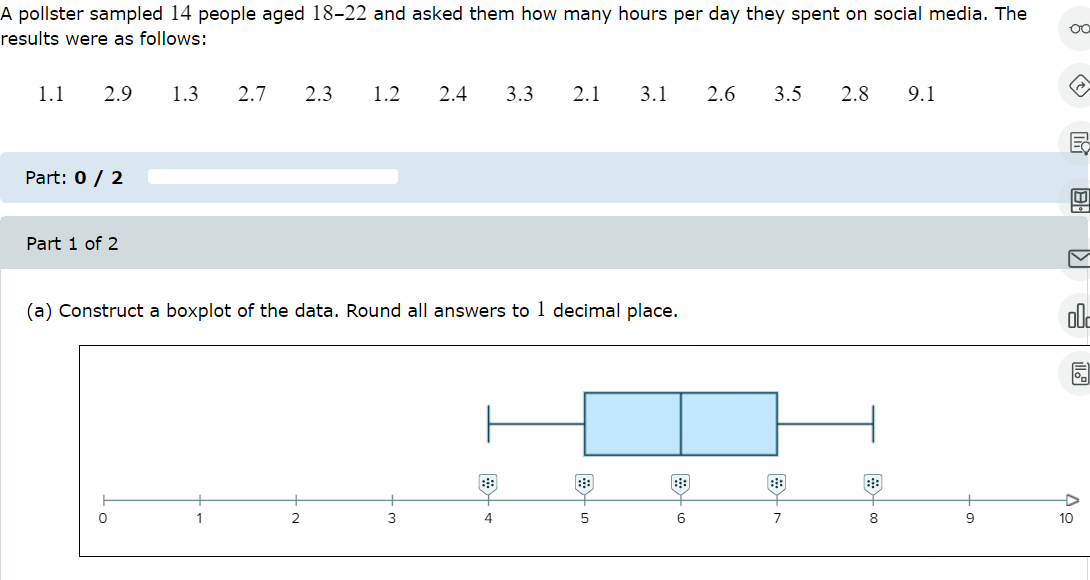Image resolution: width=1090 pixels, height=580 pixels.
Task: Open the hint note with lightbulb icon
Action: click(x=1078, y=143)
